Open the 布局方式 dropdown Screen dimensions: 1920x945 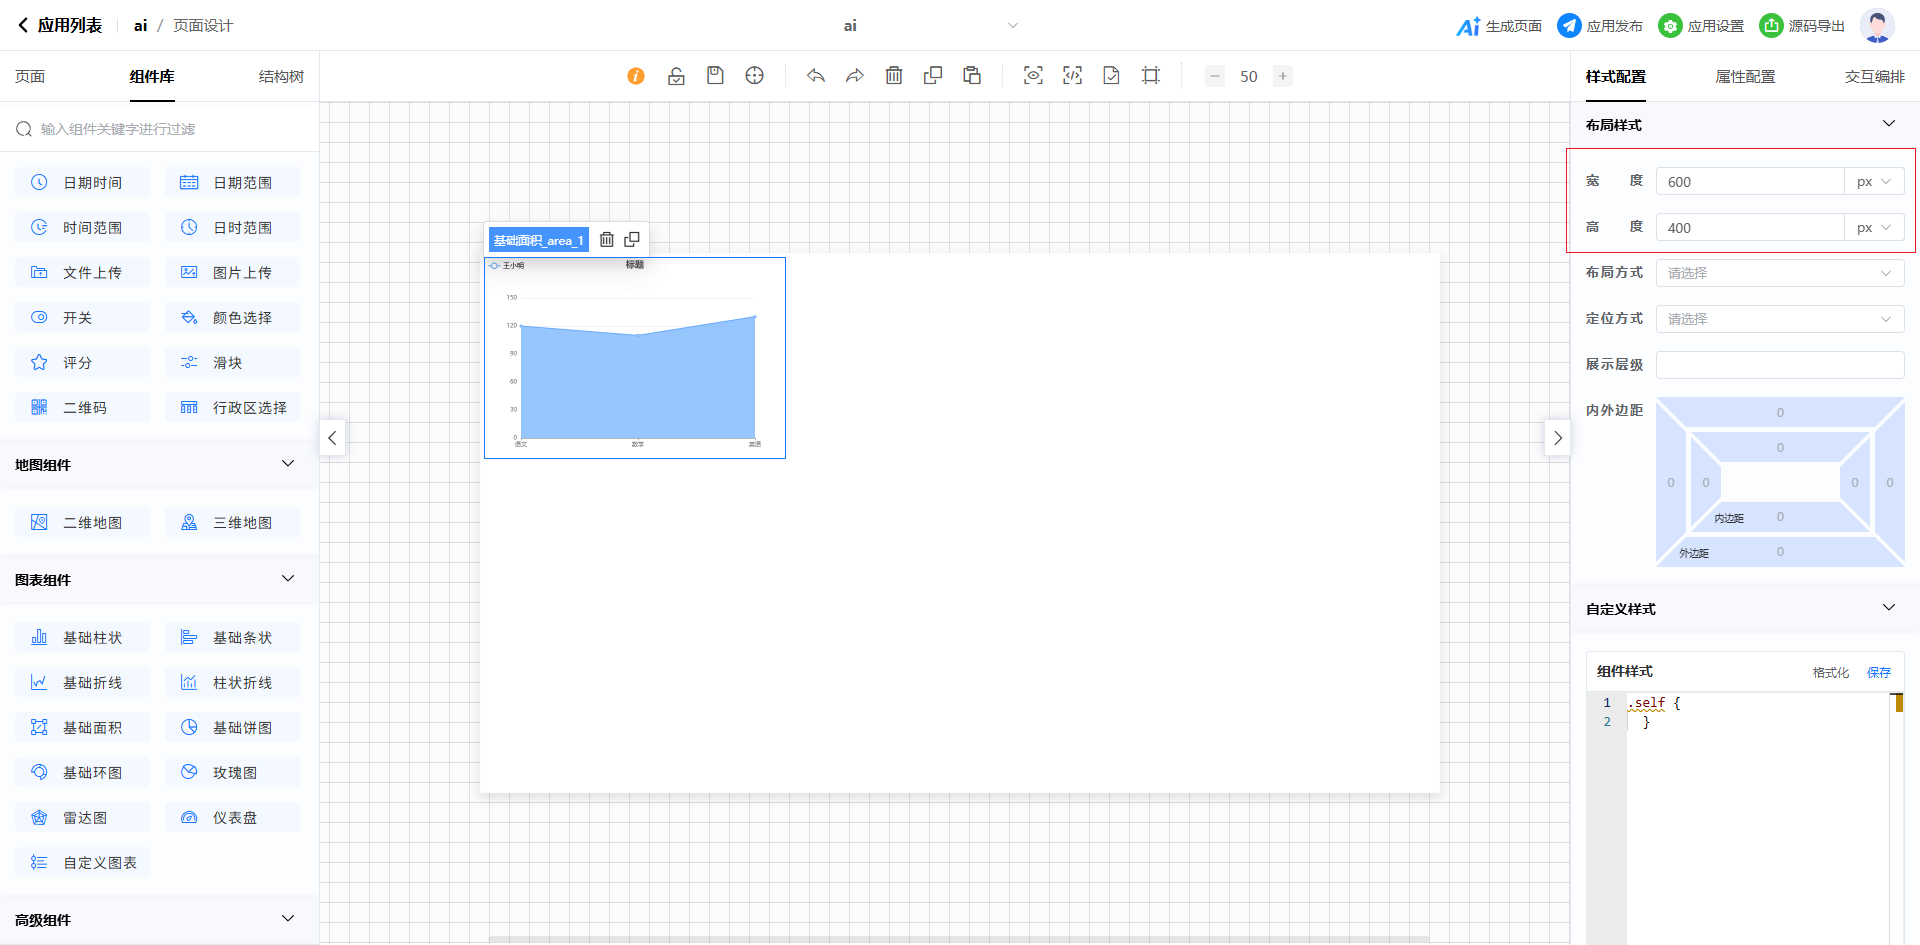[x=1779, y=273]
